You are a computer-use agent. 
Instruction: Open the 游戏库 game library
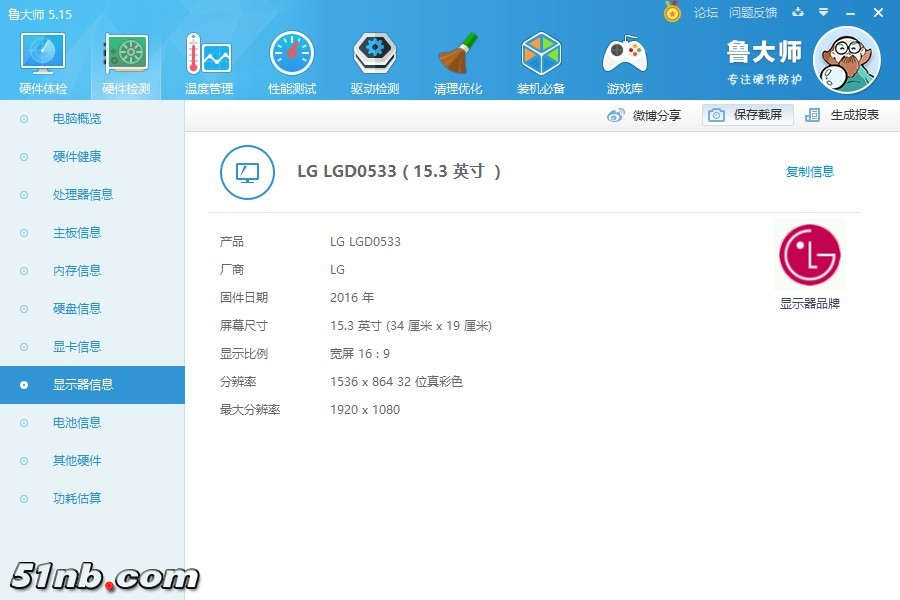point(624,60)
